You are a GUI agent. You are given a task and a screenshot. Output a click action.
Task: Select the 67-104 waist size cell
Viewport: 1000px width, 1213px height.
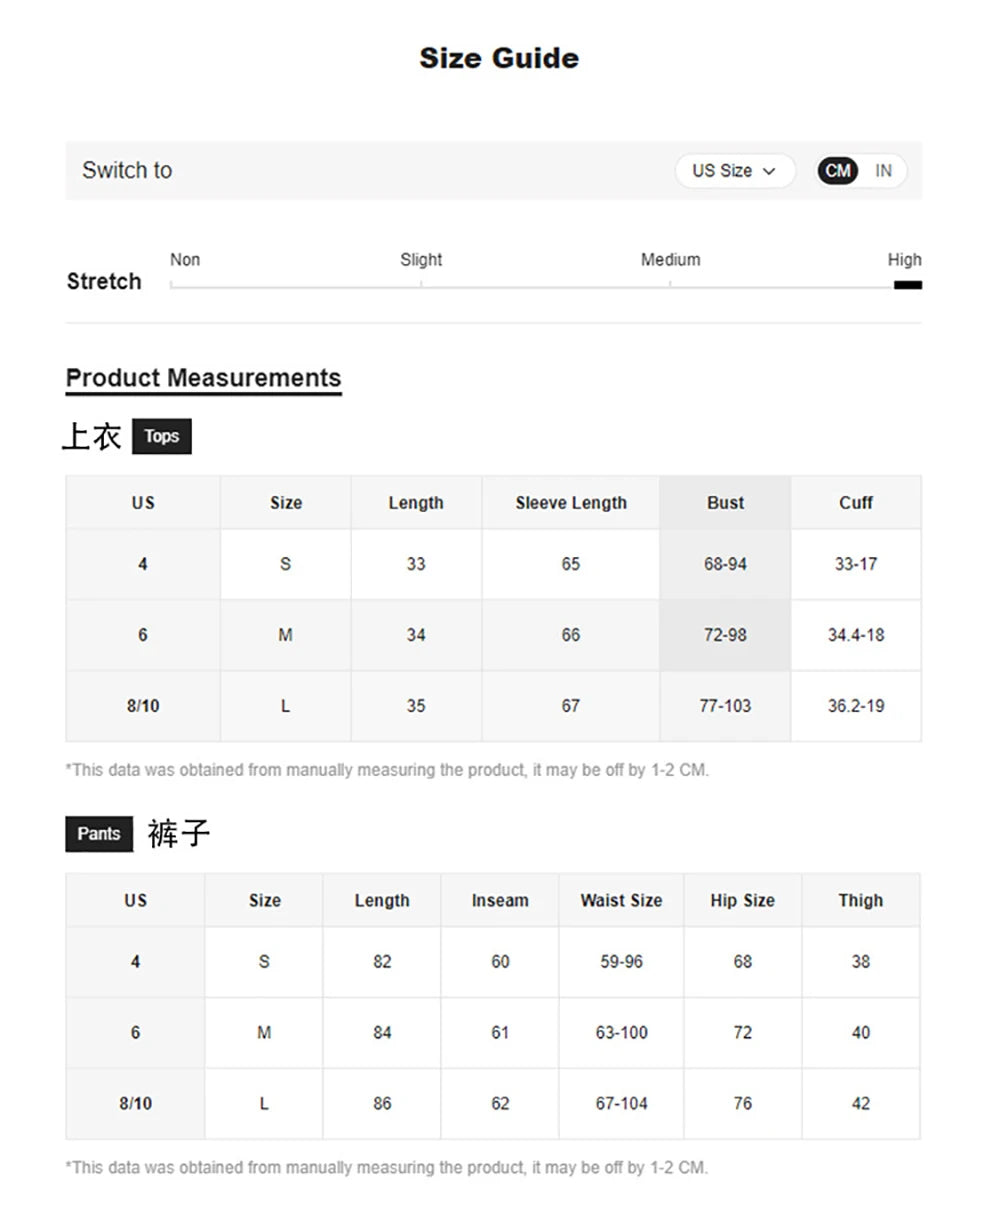pos(621,1104)
